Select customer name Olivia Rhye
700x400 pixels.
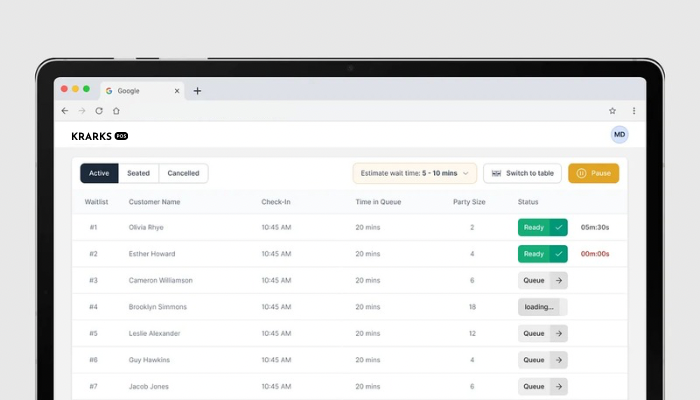tap(146, 227)
